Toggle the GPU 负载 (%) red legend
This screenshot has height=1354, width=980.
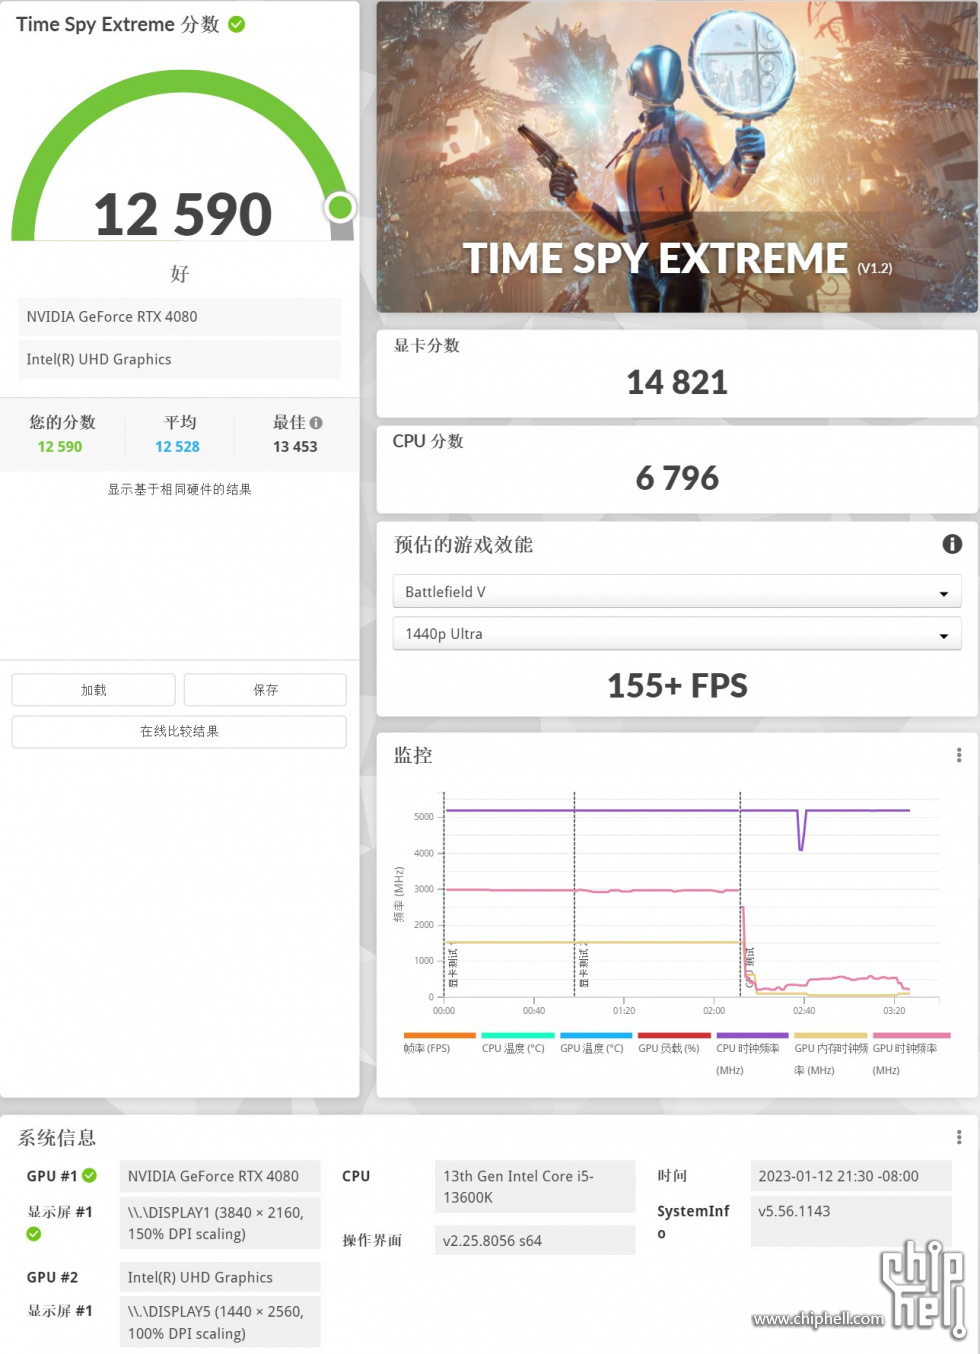point(674,1036)
